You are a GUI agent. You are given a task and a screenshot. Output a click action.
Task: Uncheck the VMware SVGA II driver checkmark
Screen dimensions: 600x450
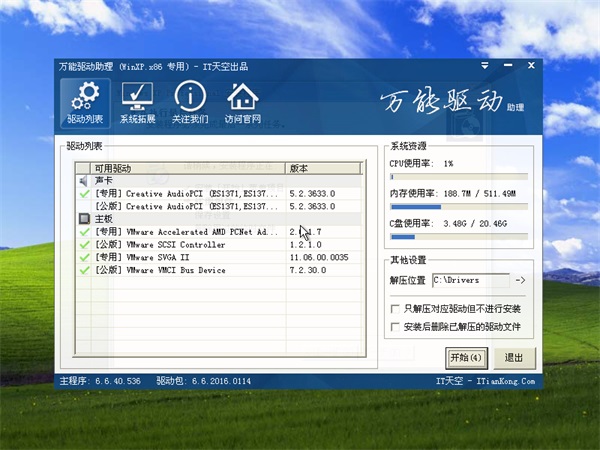coord(84,257)
